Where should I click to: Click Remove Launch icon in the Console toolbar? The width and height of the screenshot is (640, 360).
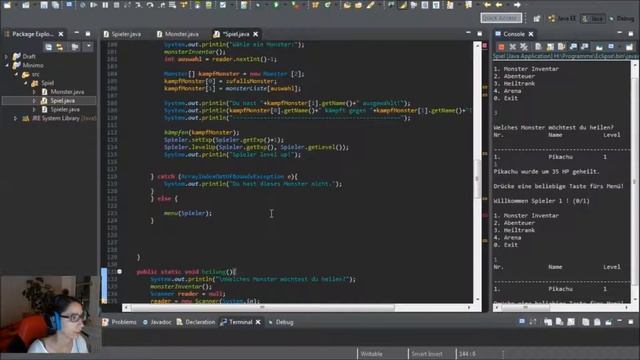tap(513, 47)
